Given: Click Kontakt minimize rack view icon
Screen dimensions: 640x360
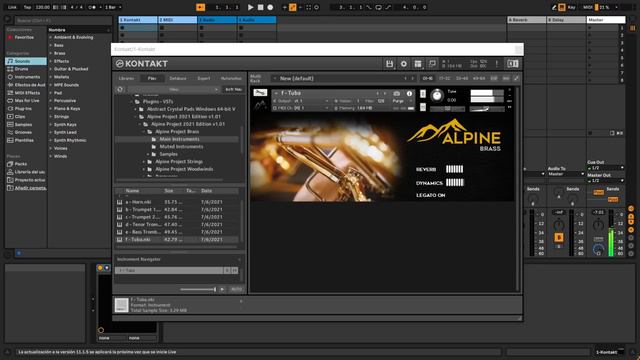Looking at the screenshot, I should 432,64.
